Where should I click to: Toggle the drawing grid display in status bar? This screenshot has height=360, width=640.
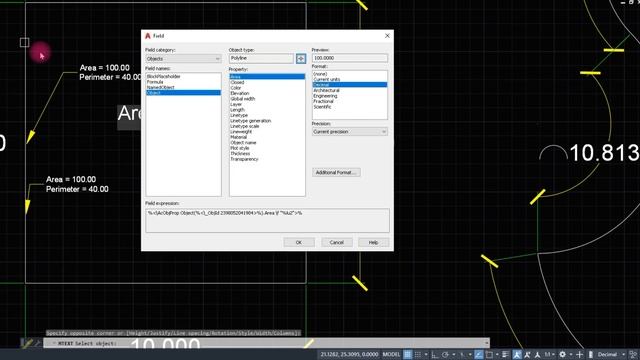407,354
